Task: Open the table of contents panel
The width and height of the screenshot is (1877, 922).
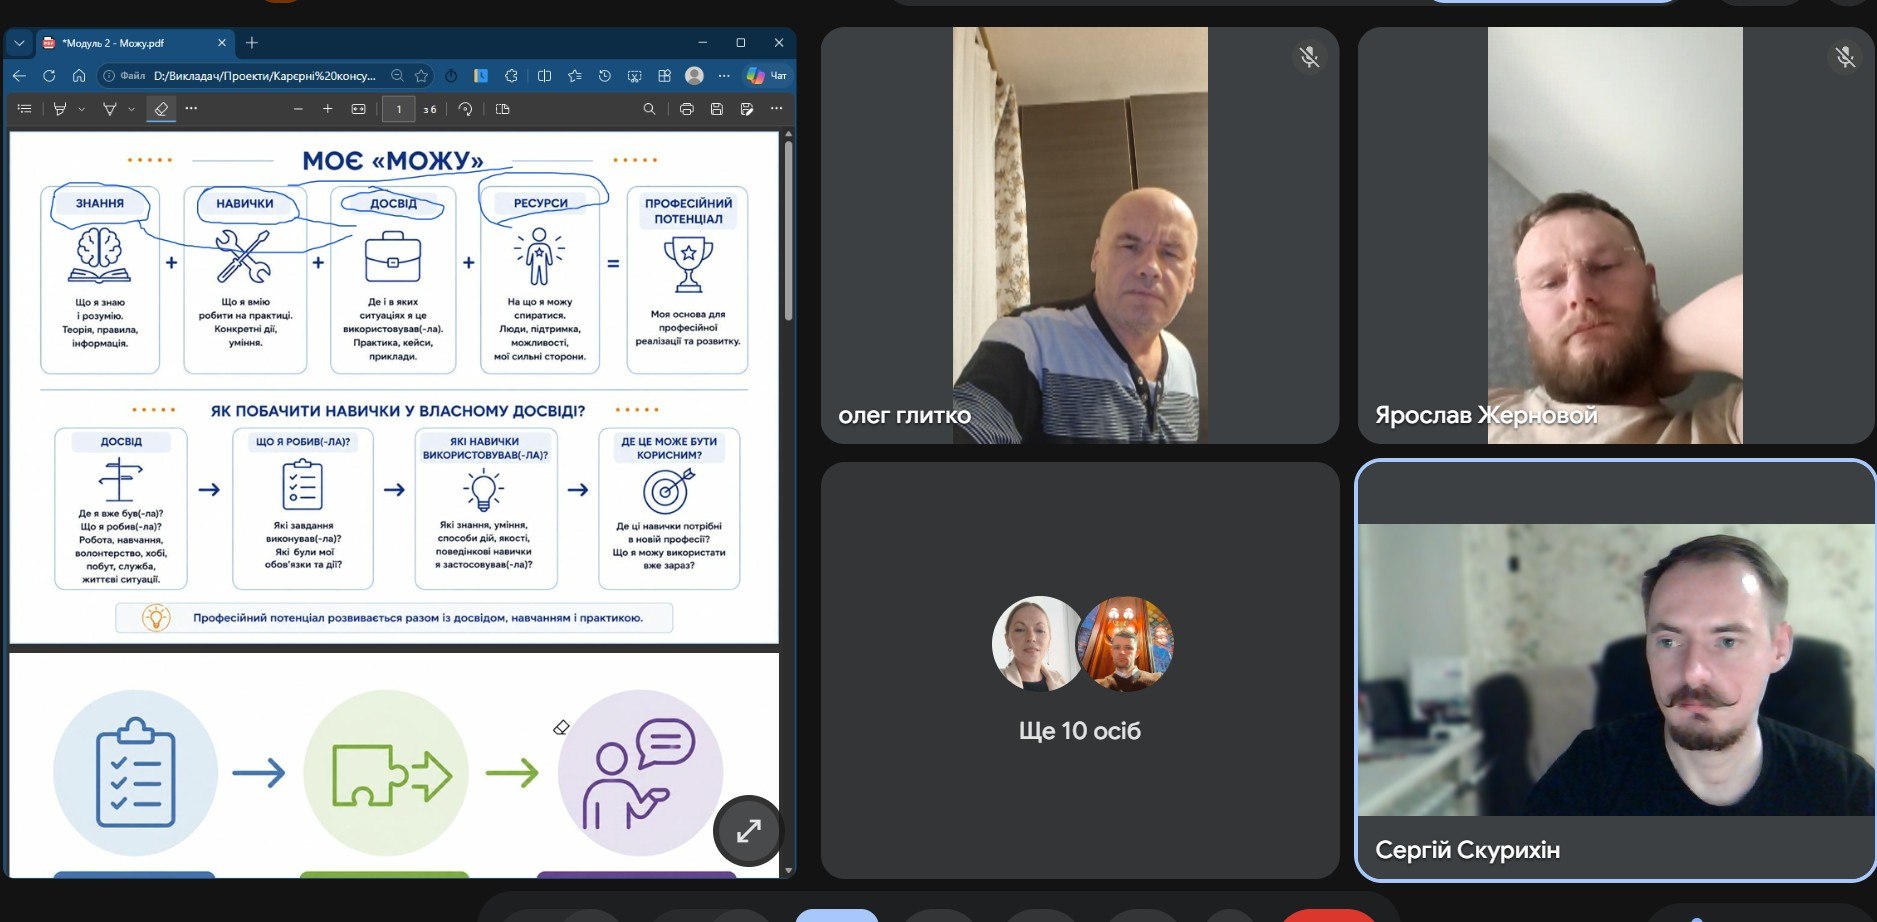Action: coord(25,109)
